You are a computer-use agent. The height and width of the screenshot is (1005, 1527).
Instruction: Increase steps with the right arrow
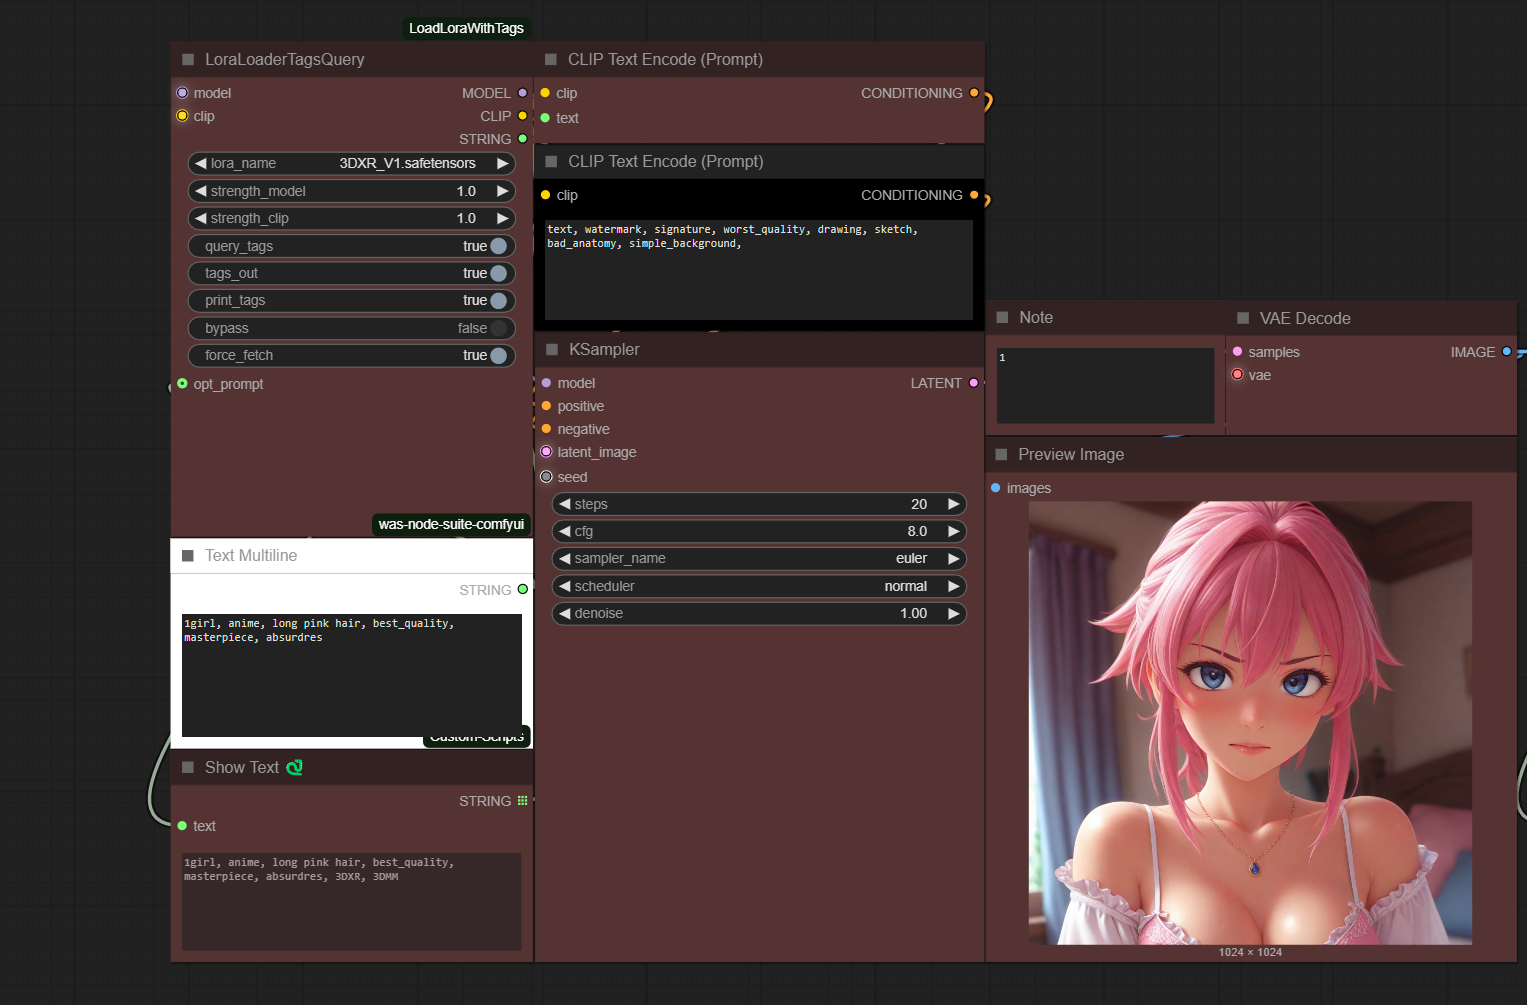(x=953, y=504)
